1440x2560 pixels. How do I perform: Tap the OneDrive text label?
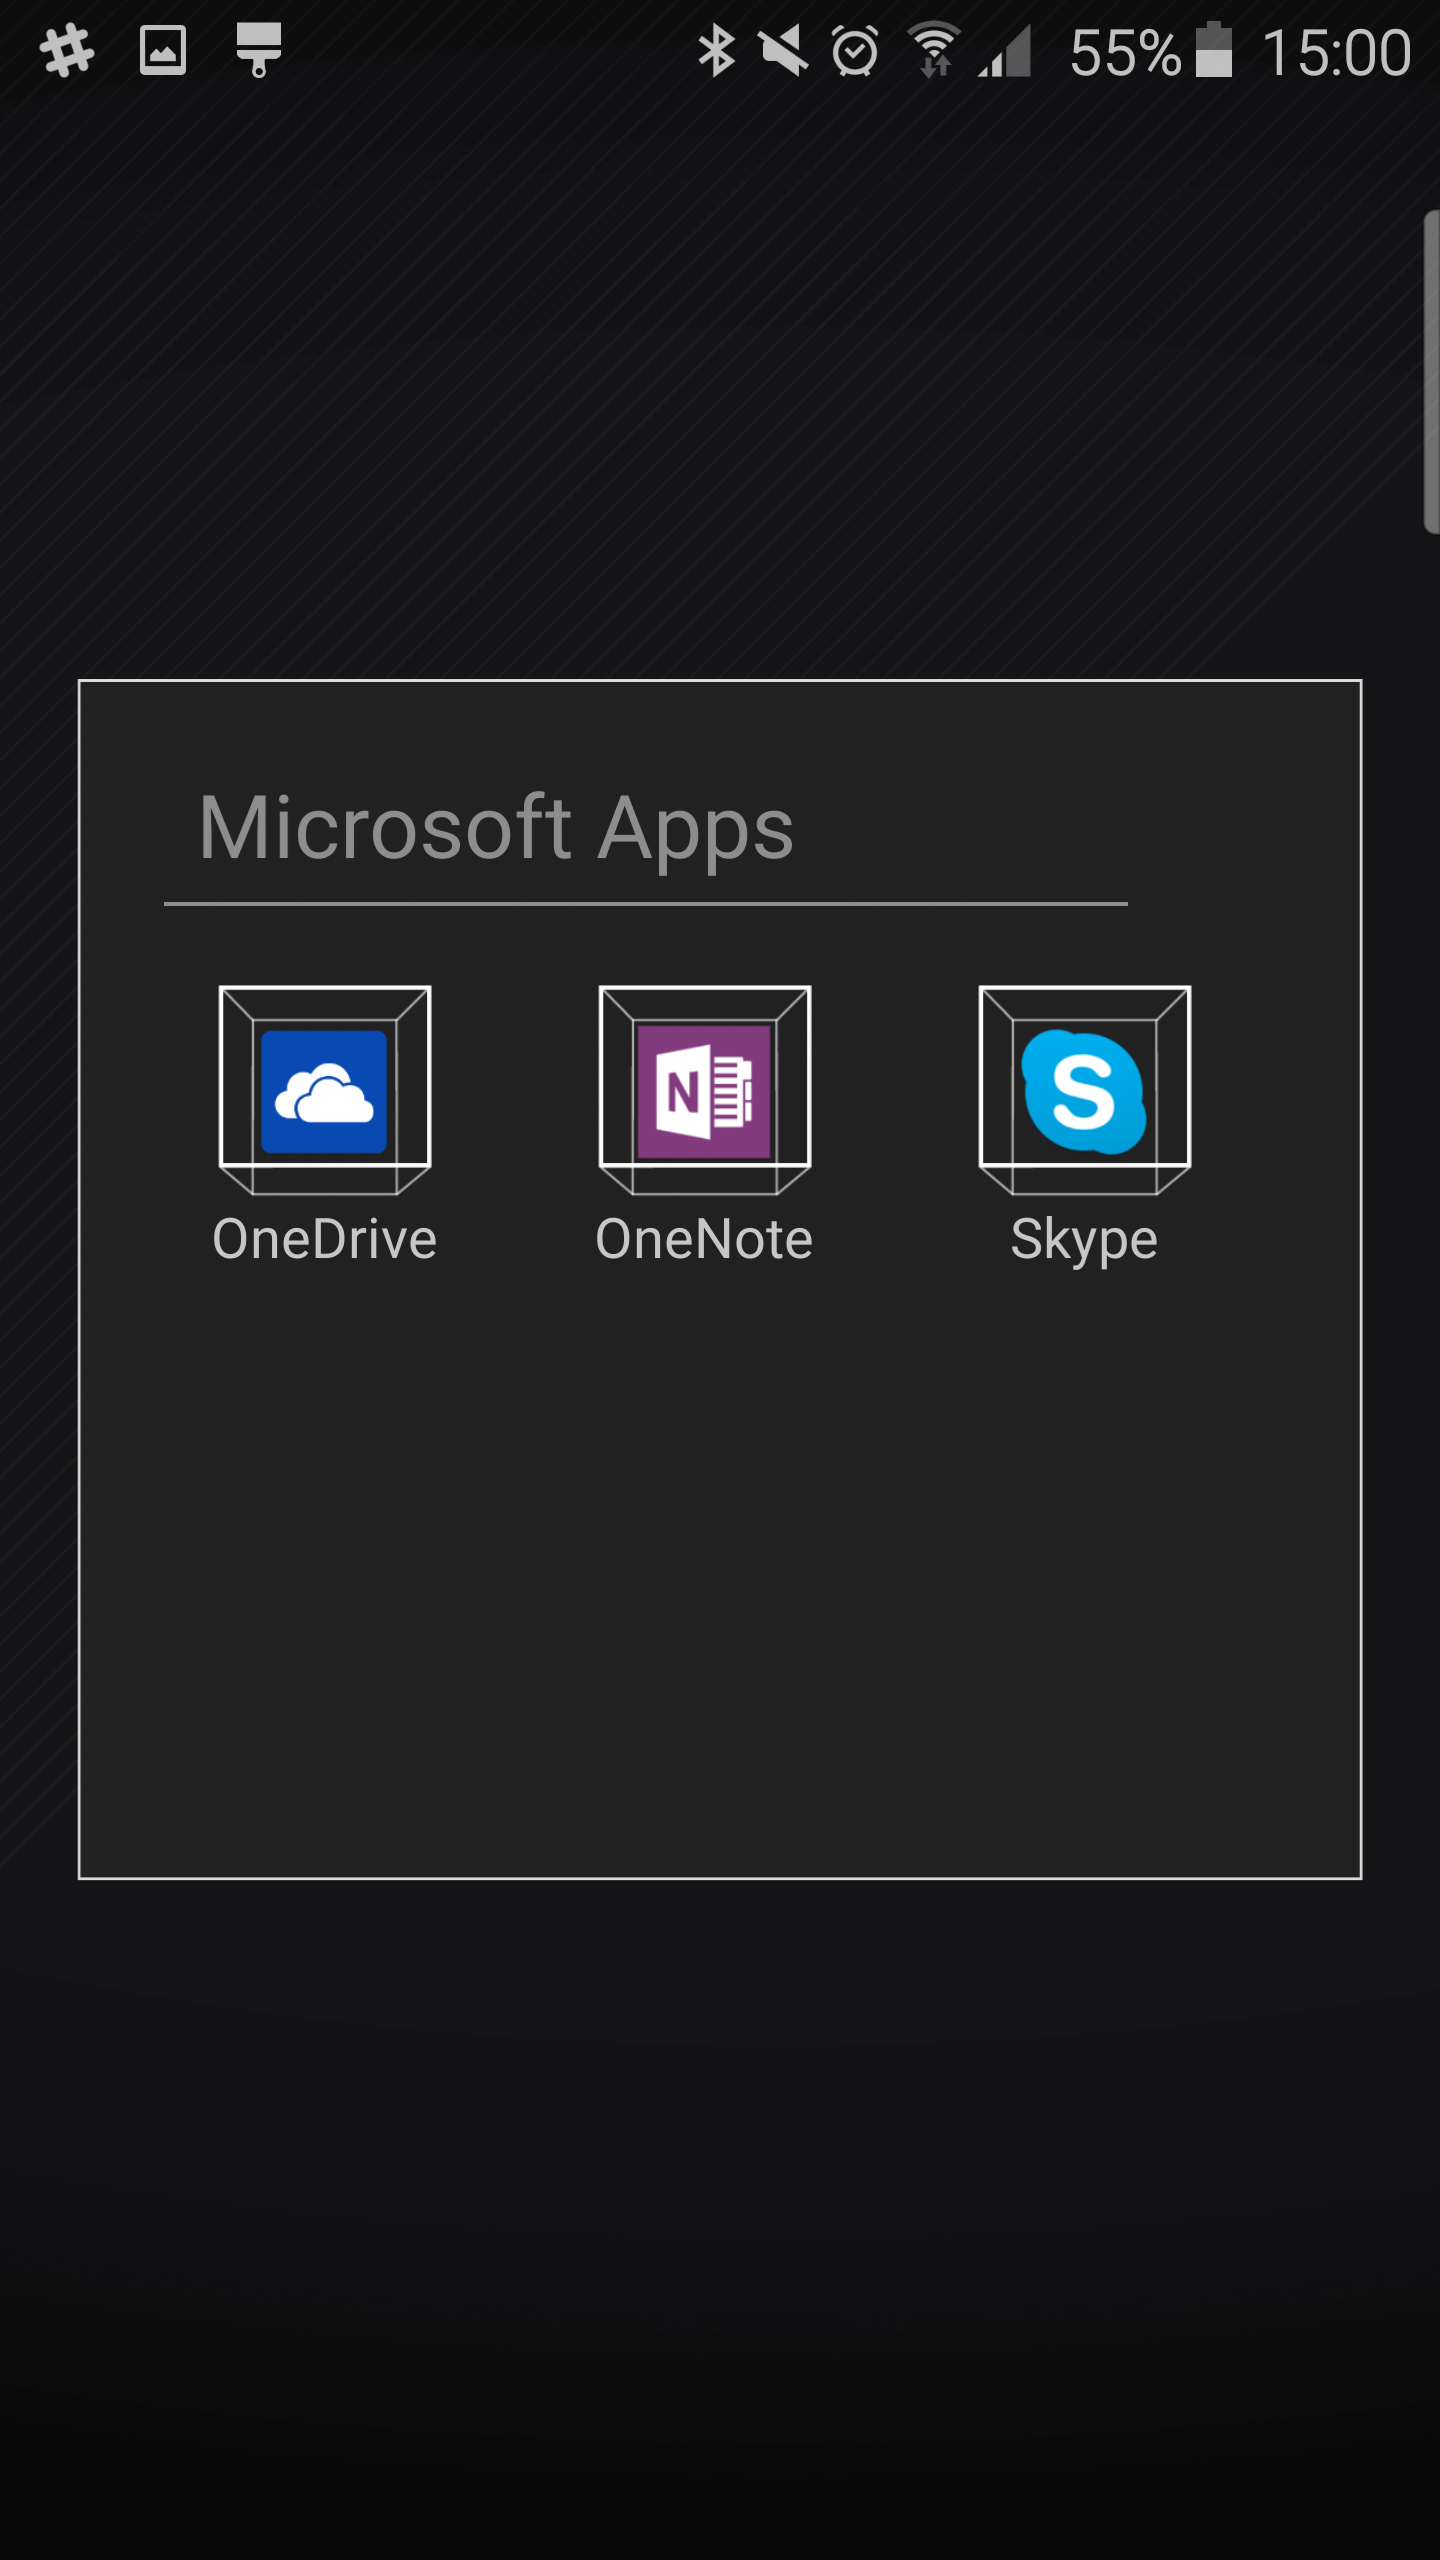[324, 1240]
